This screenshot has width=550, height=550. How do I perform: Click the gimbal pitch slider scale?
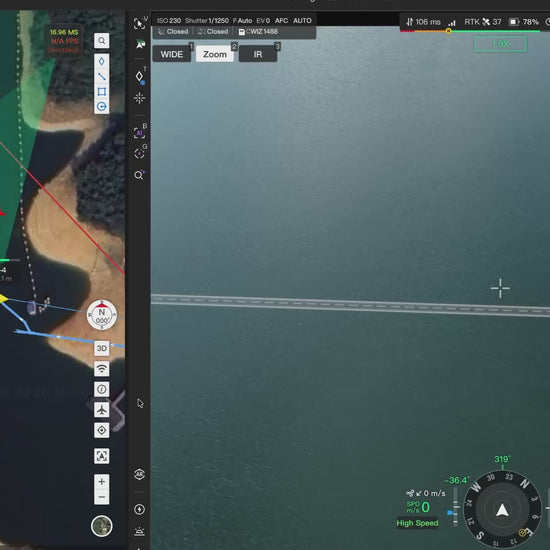[x=456, y=507]
